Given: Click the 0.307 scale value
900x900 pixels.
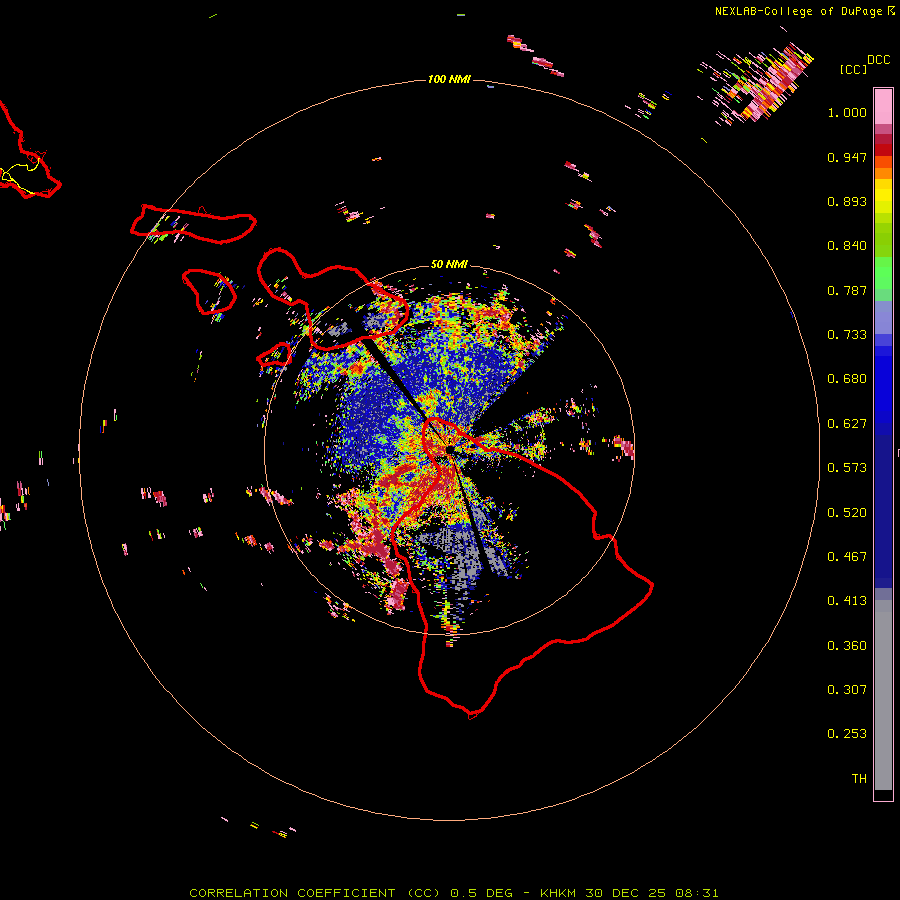Looking at the screenshot, I should (847, 690).
